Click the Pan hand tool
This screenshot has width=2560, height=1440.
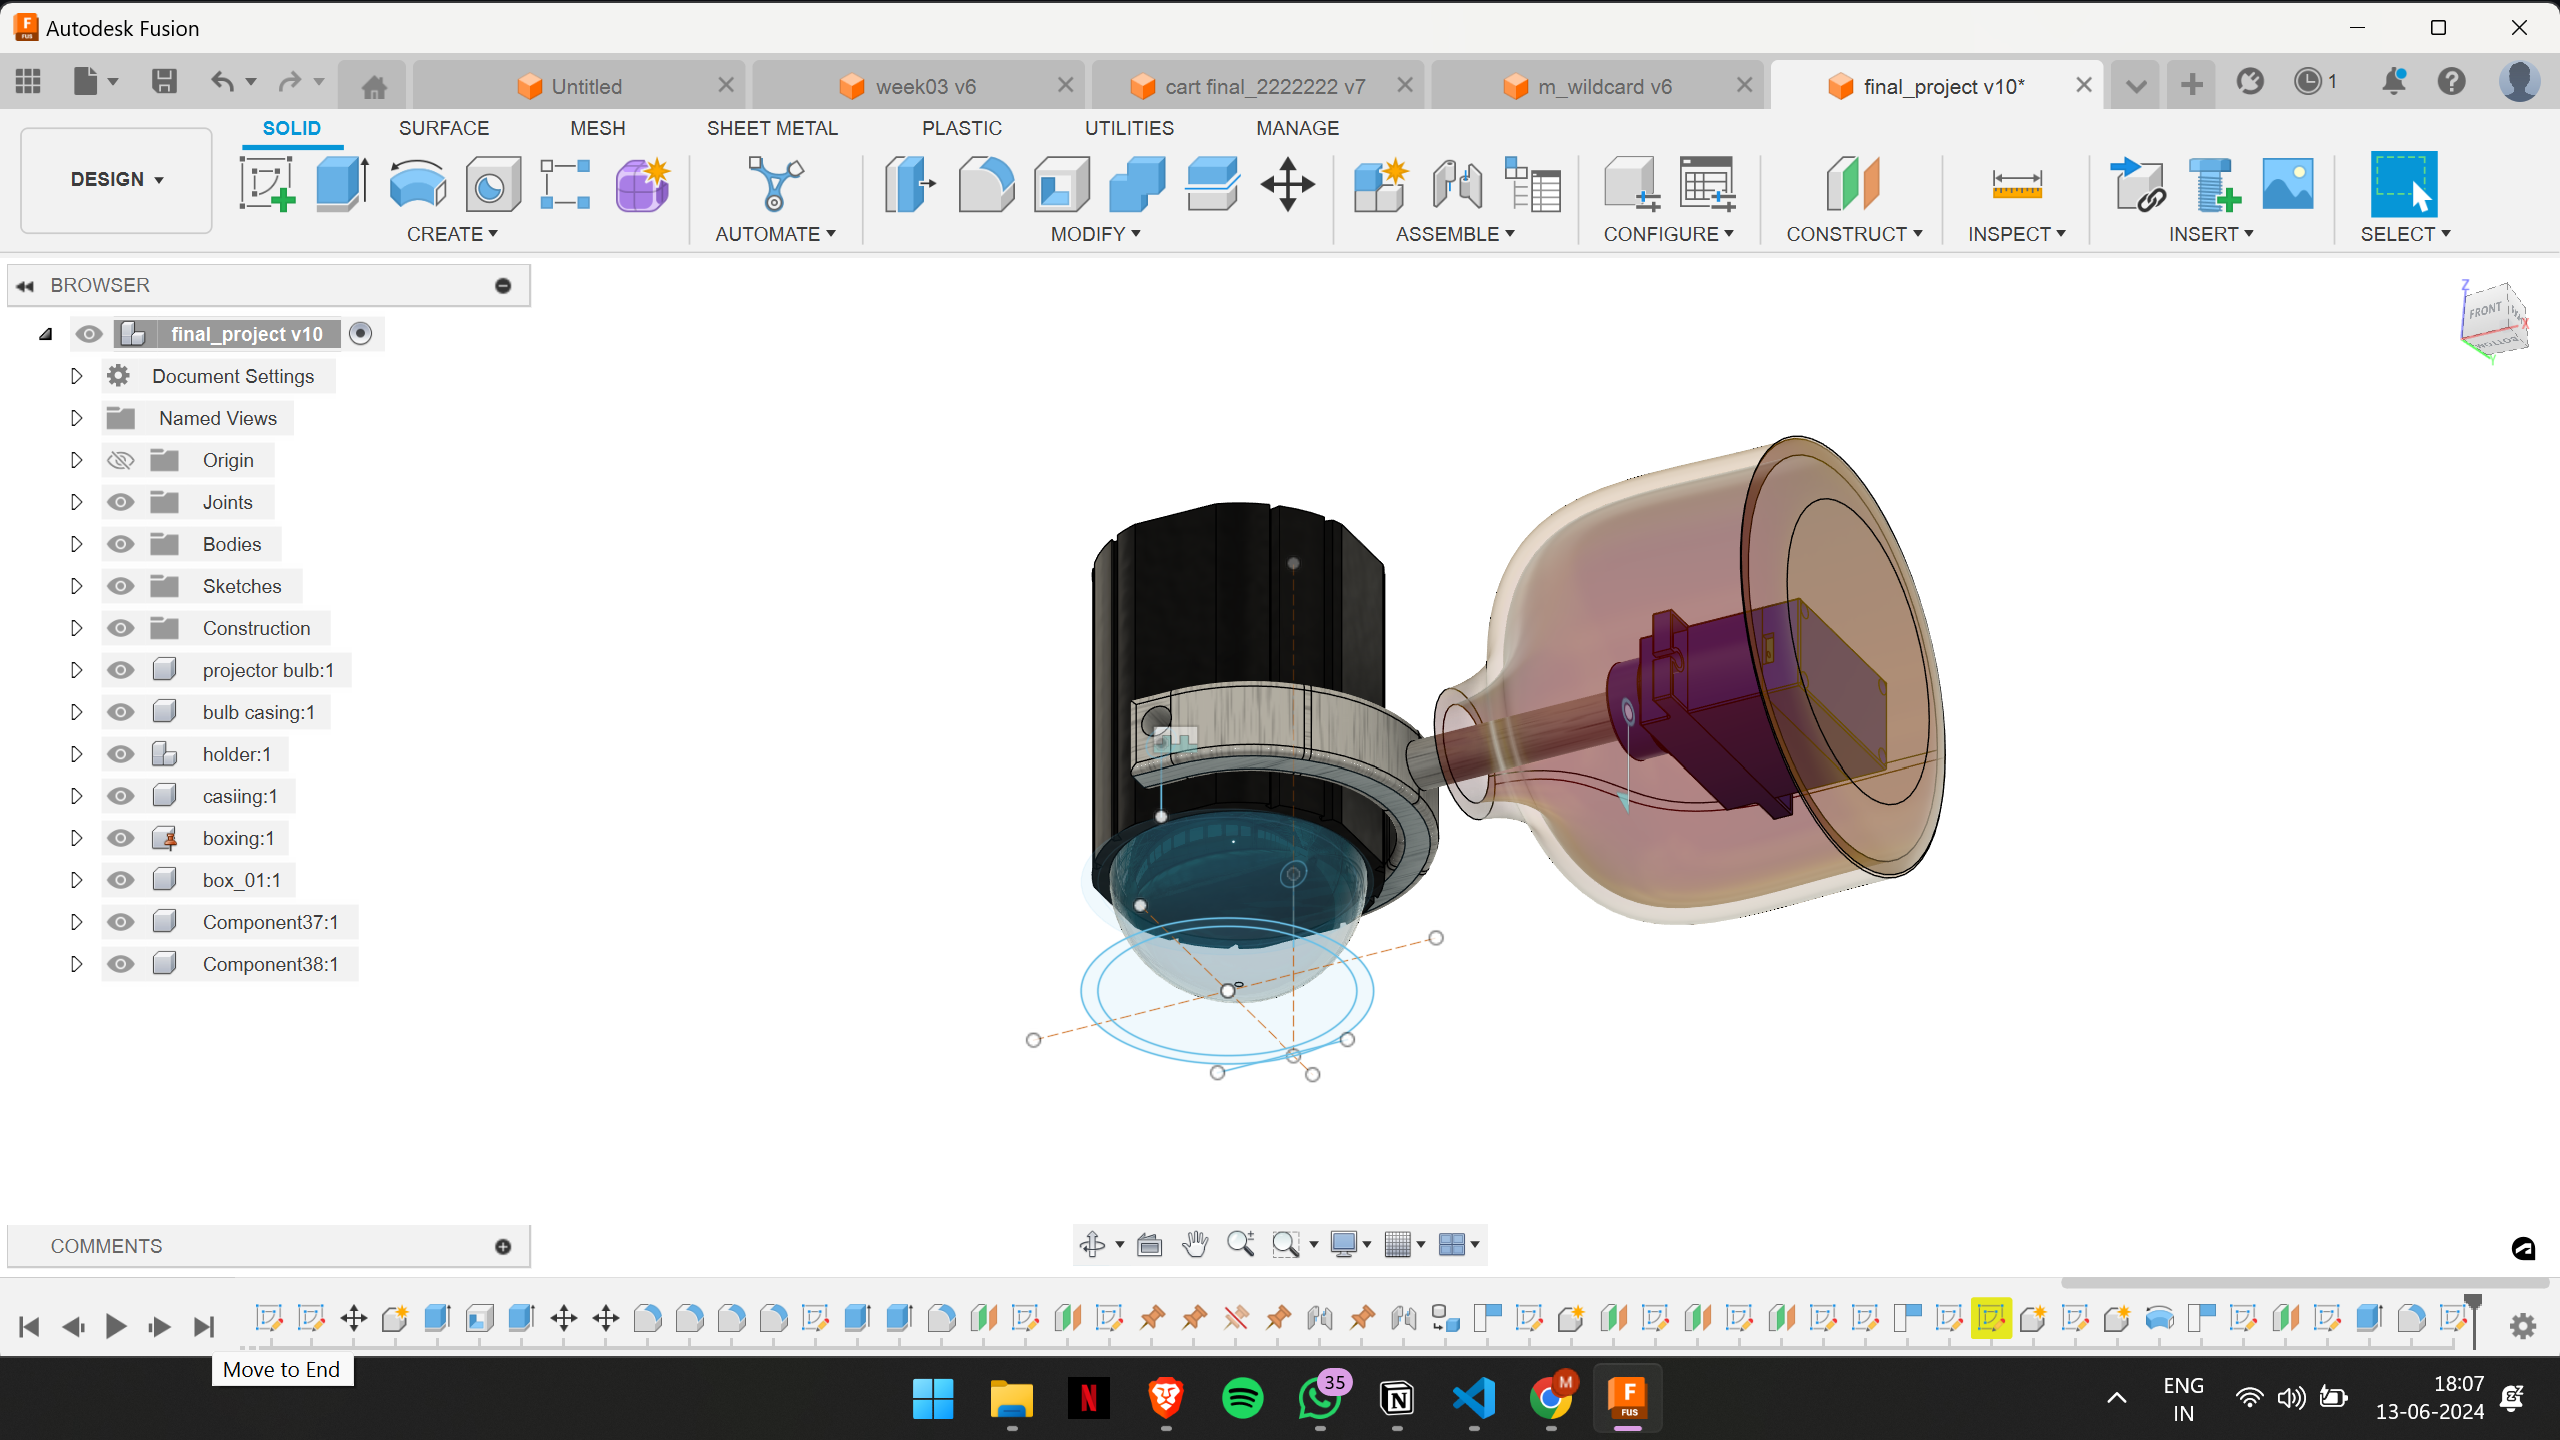1195,1244
